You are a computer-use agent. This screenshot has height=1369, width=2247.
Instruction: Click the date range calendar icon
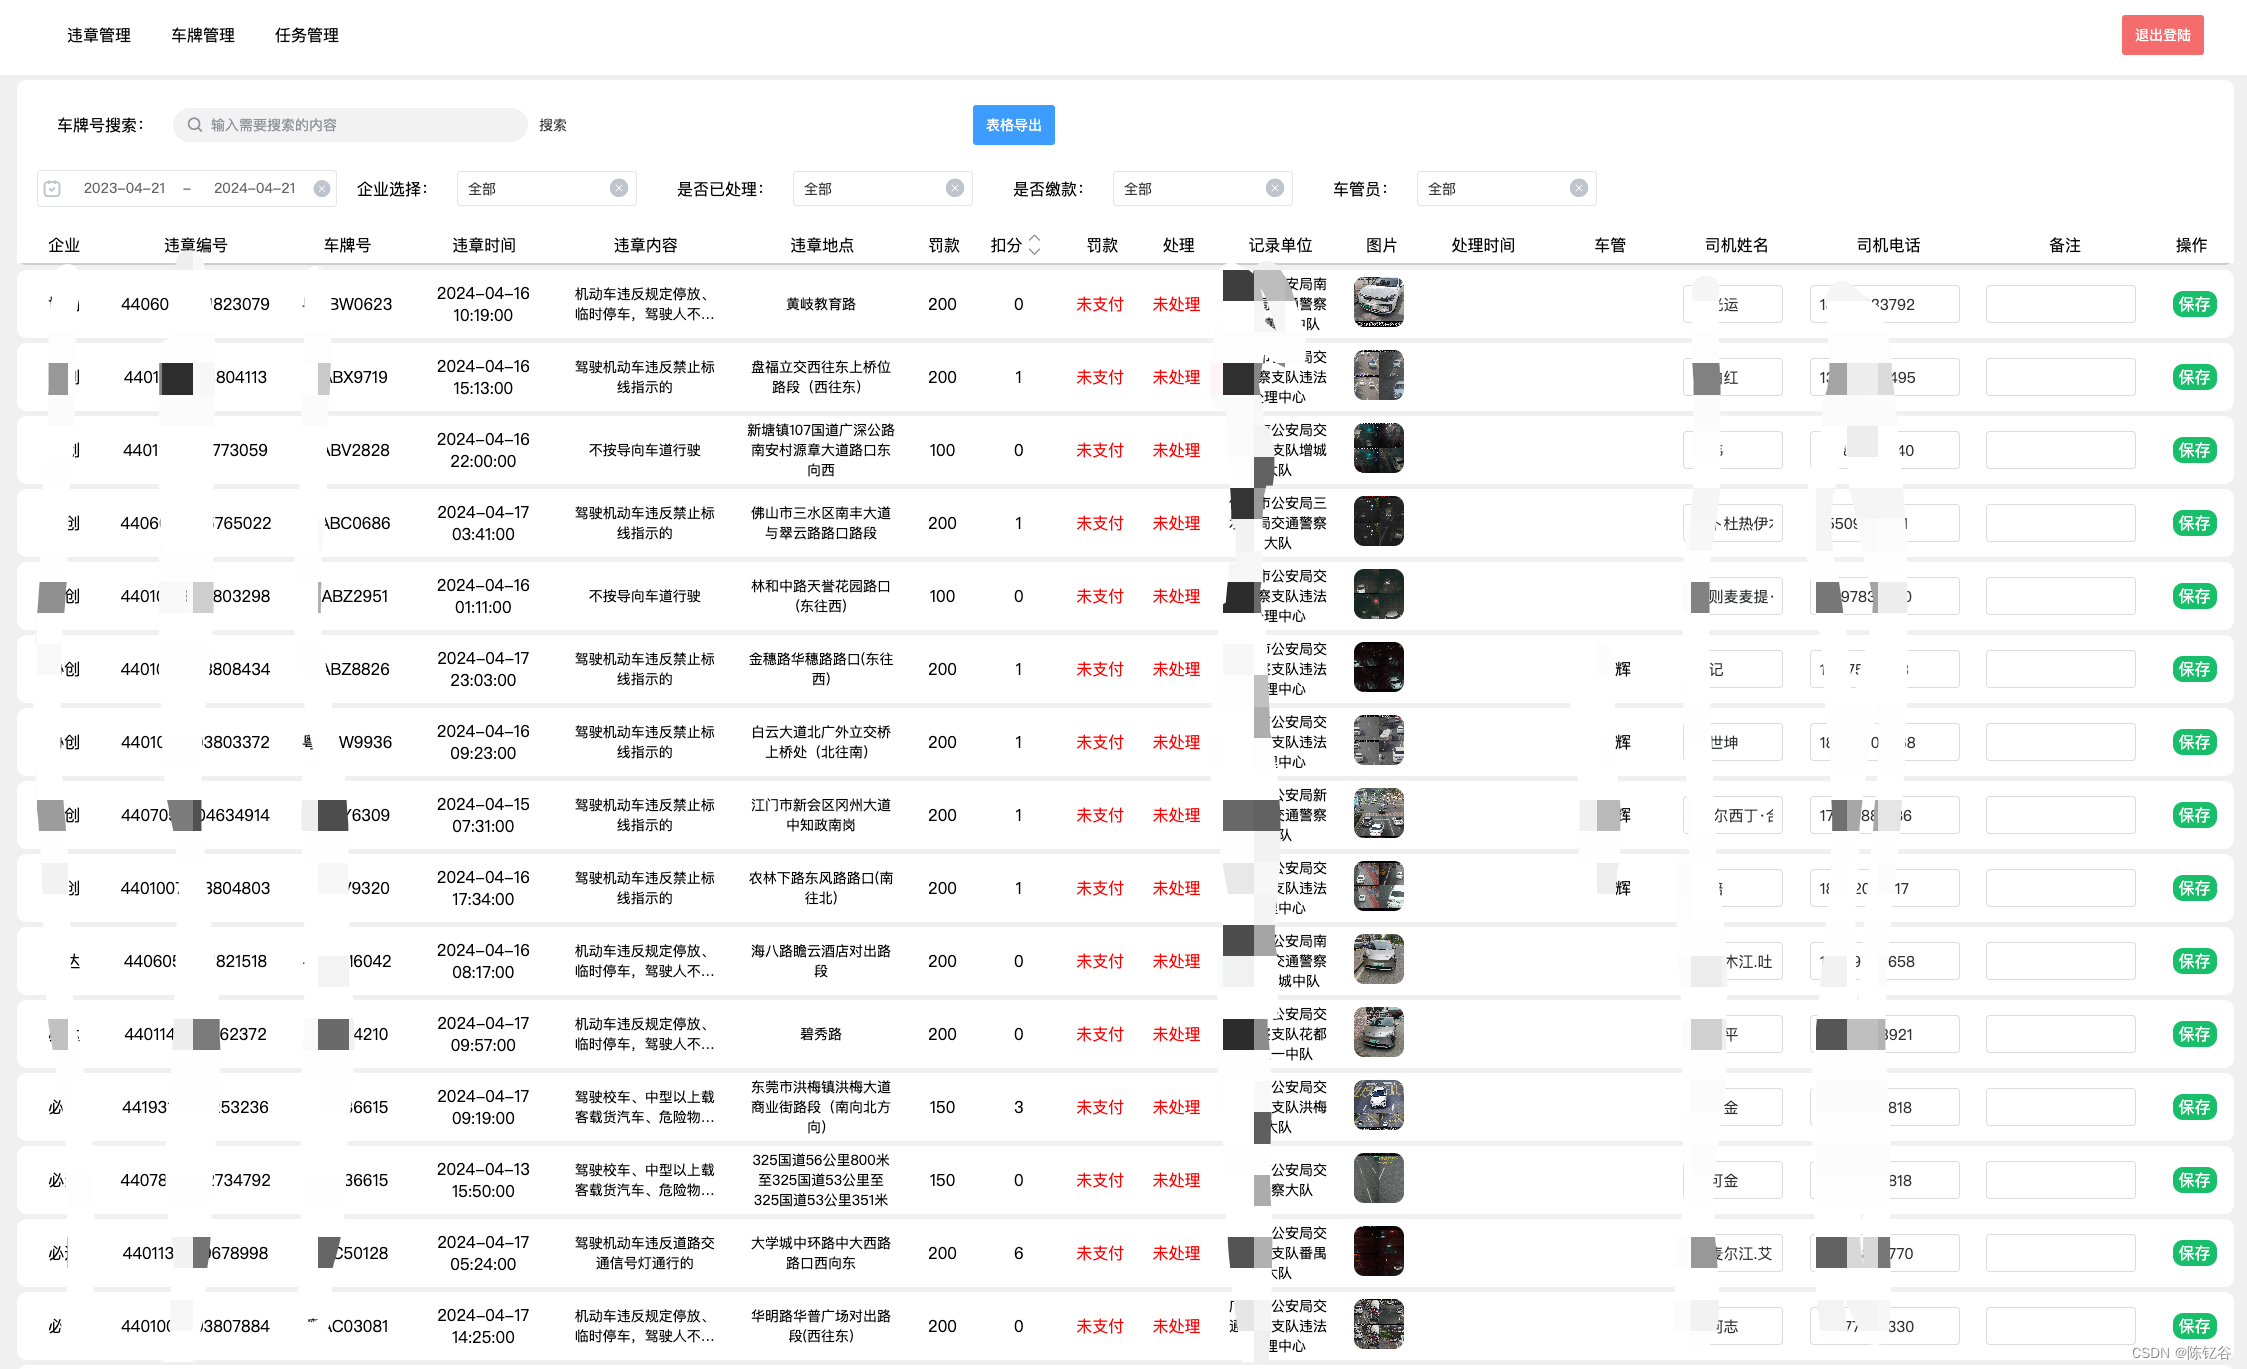(x=53, y=188)
